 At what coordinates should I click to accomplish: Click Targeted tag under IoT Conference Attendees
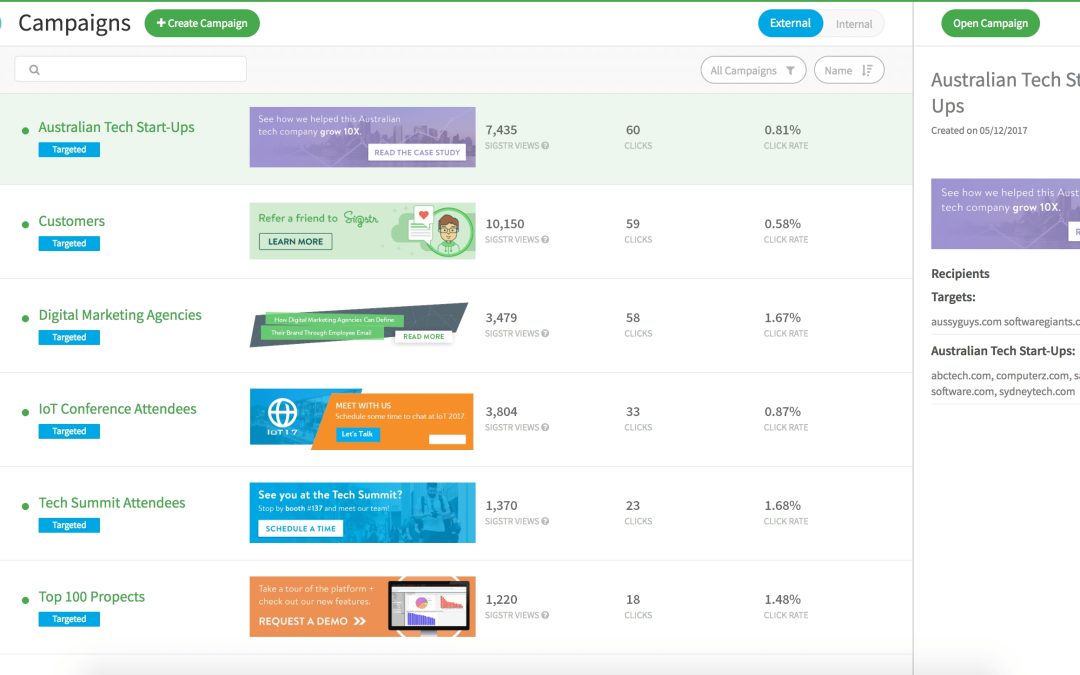click(x=69, y=431)
